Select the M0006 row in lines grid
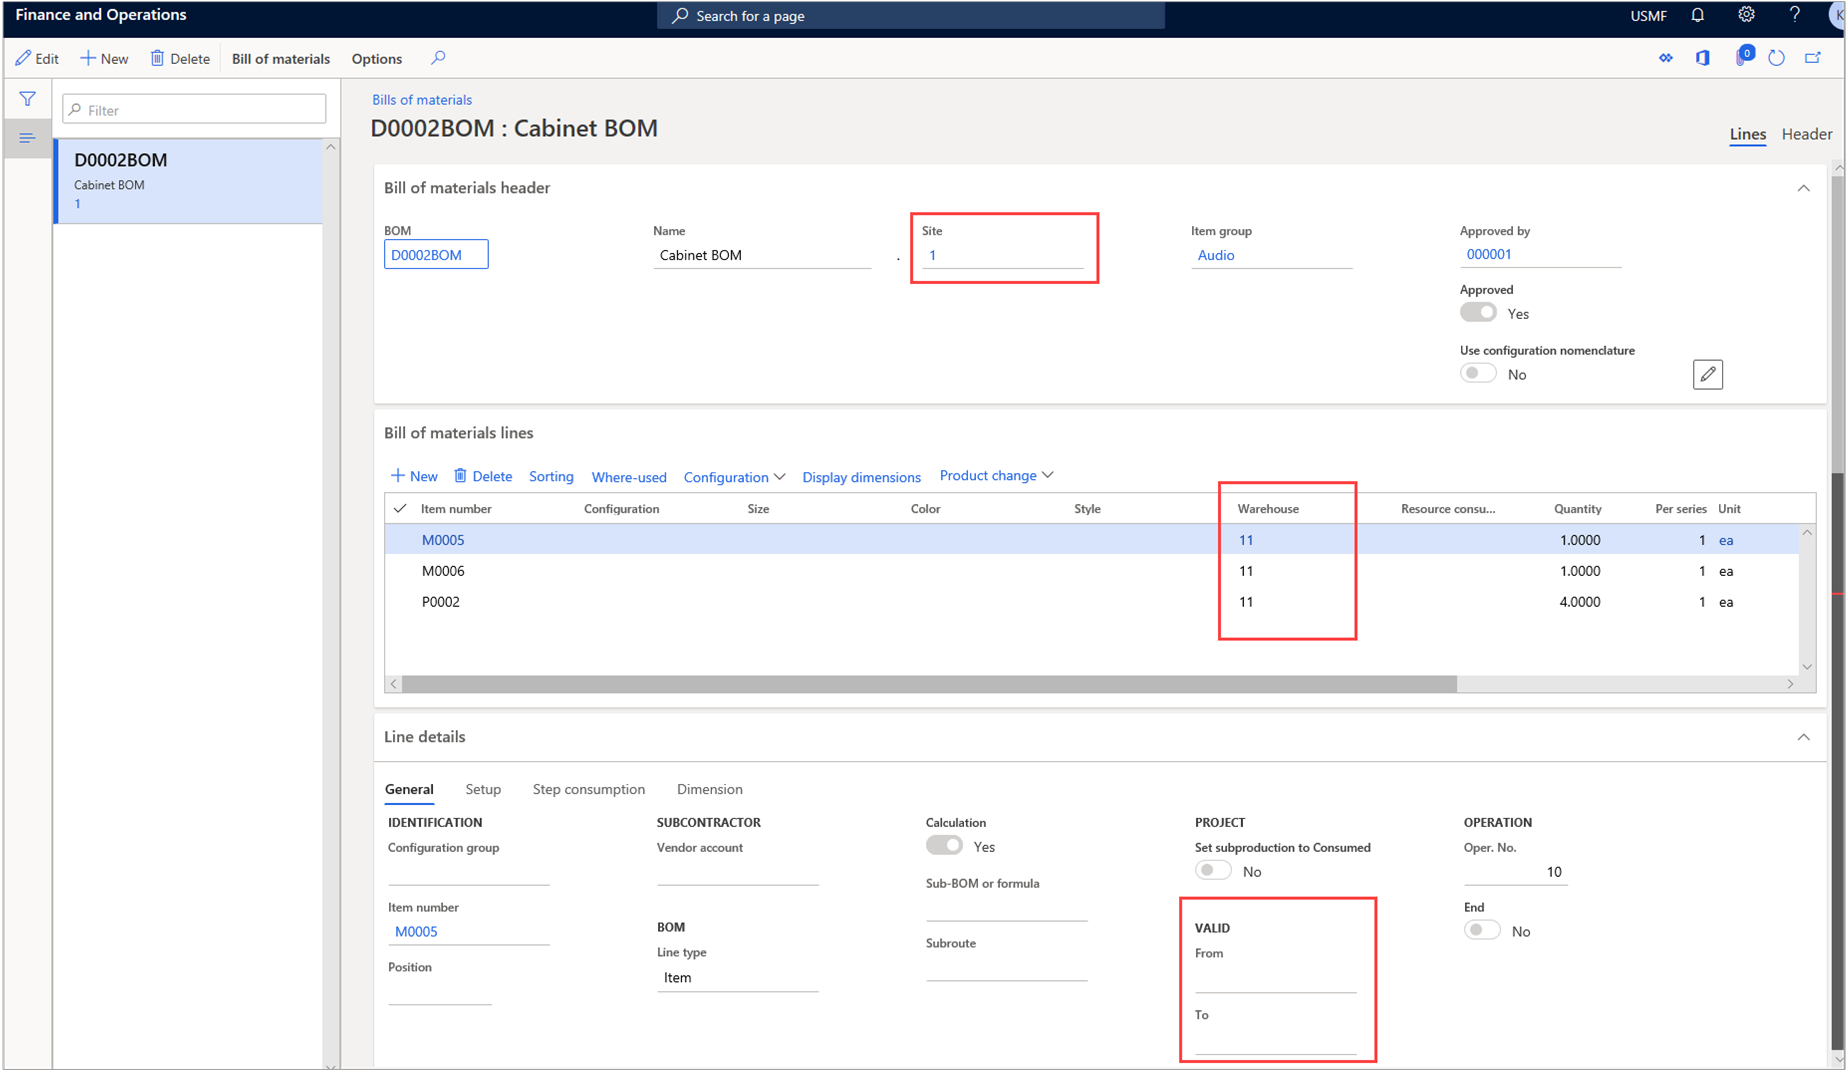This screenshot has height=1071, width=1848. (1091, 571)
